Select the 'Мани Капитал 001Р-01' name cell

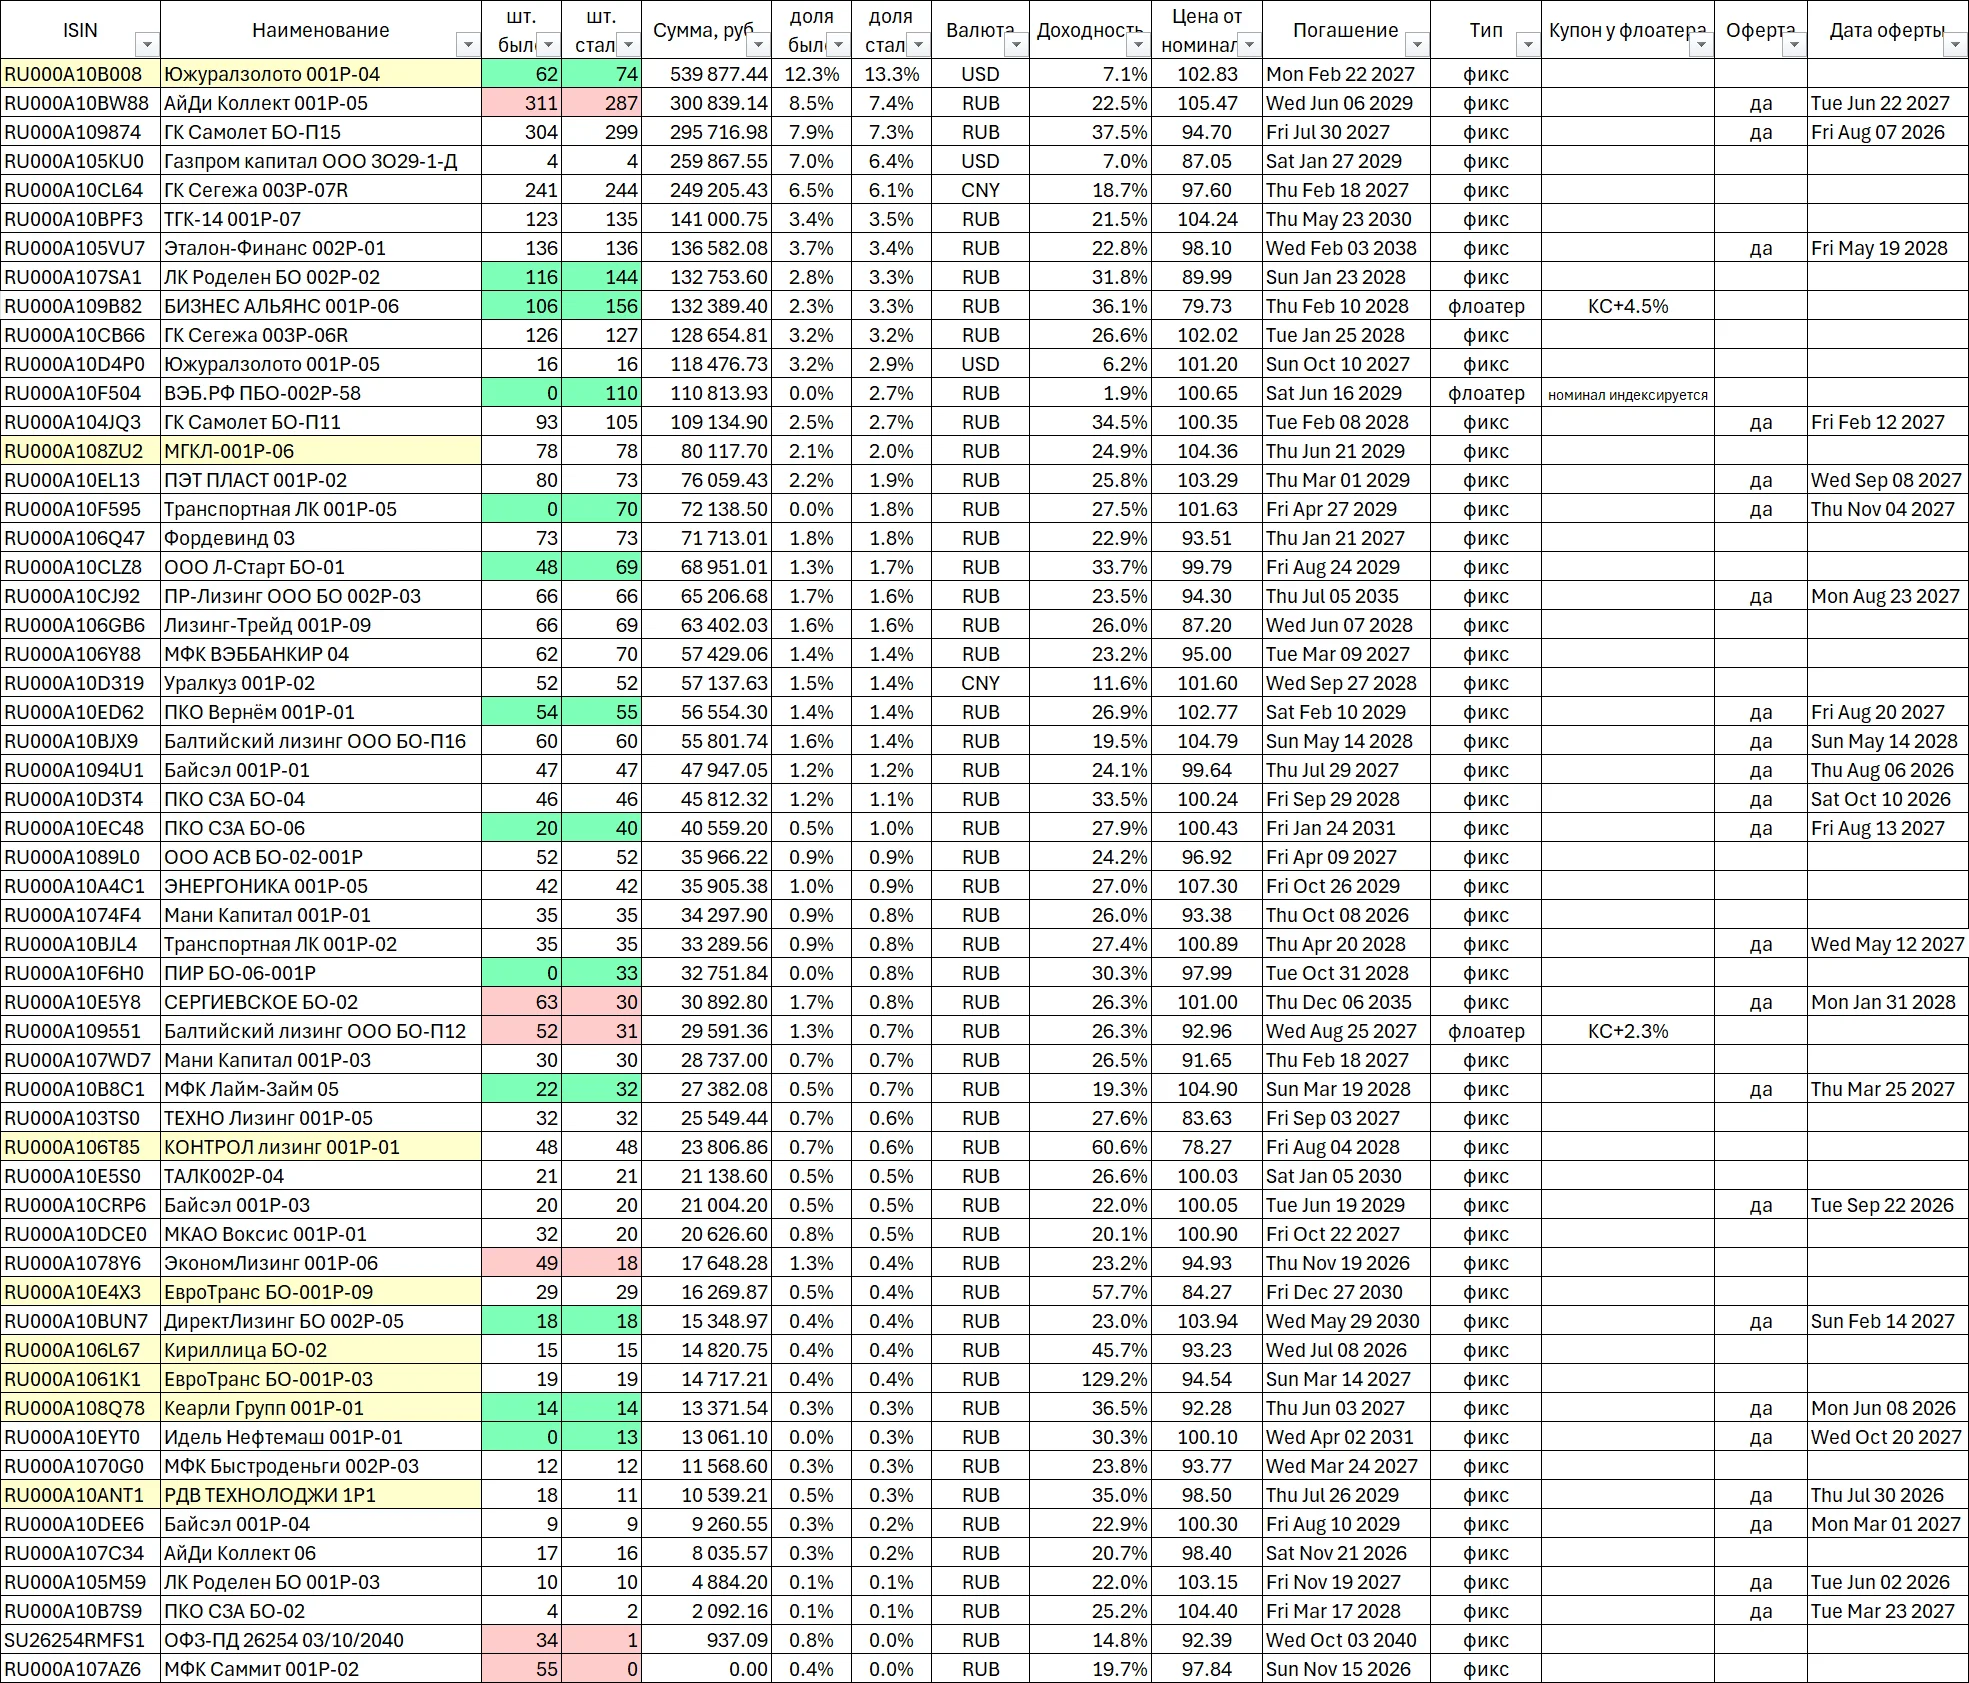pyautogui.click(x=321, y=915)
